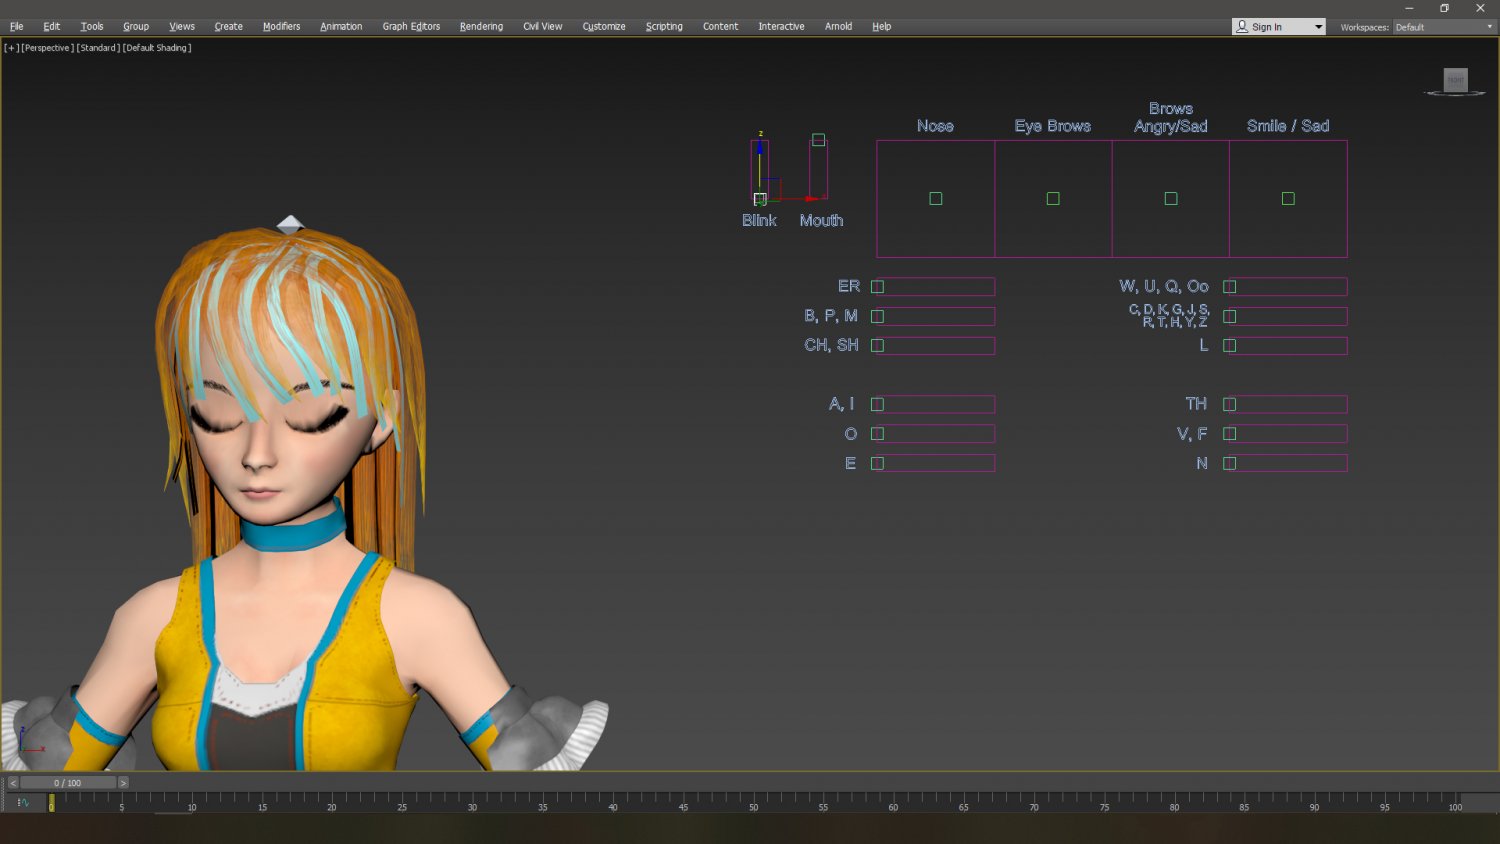The image size is (1500, 844).
Task: Open the Modifiers menu
Action: pyautogui.click(x=282, y=27)
